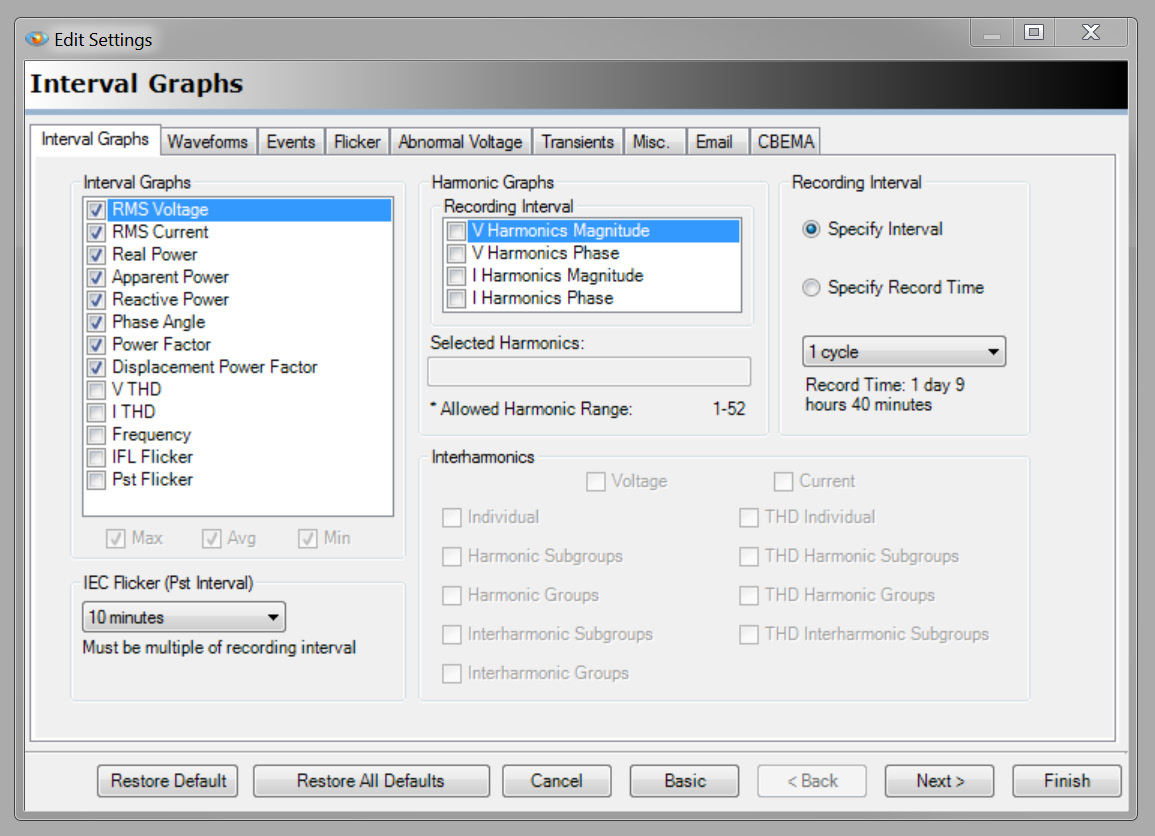Open the 1 cycle recording interval dropdown
1155x836 pixels.
[990, 351]
